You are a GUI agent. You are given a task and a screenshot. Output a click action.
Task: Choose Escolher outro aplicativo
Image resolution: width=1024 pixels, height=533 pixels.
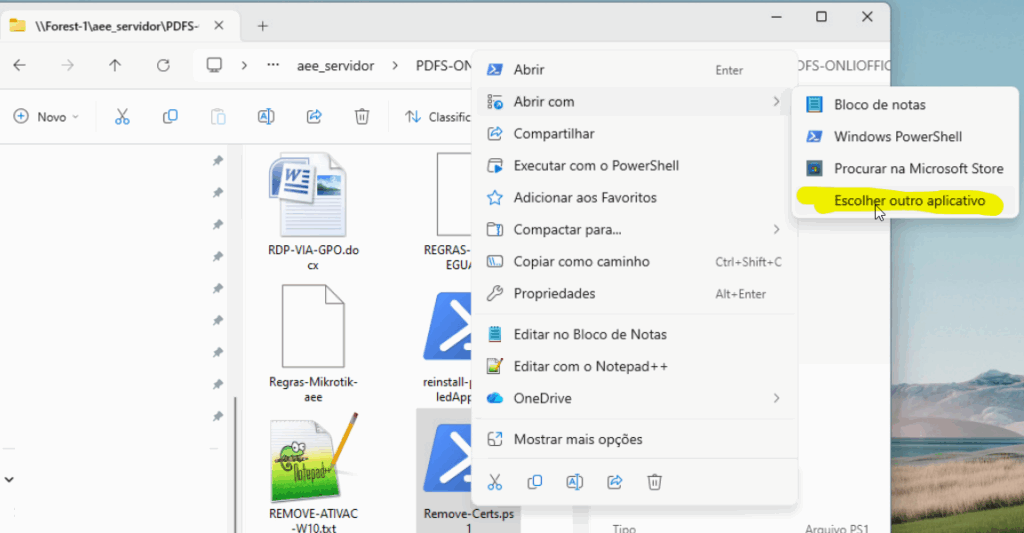(909, 201)
